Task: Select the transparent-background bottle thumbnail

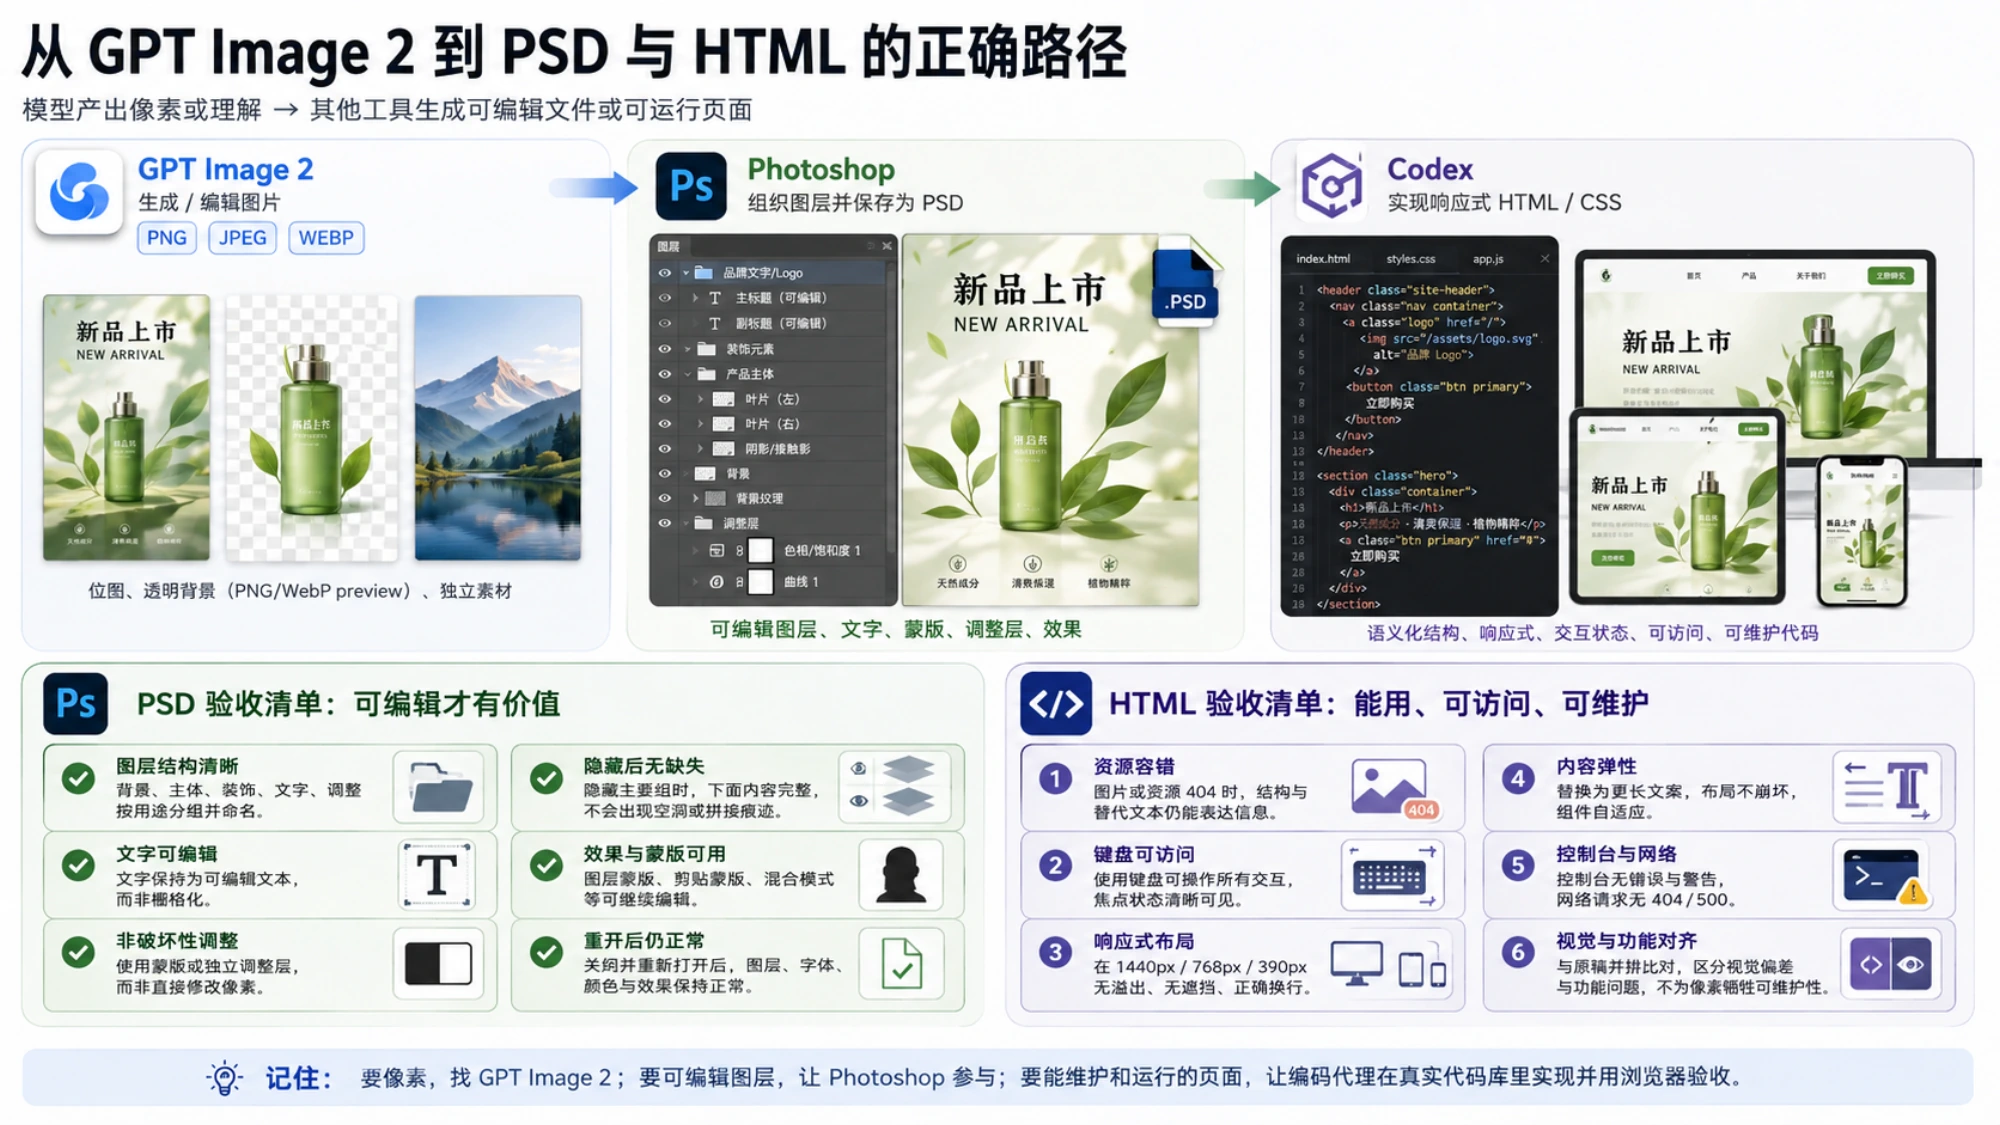Action: coord(312,427)
